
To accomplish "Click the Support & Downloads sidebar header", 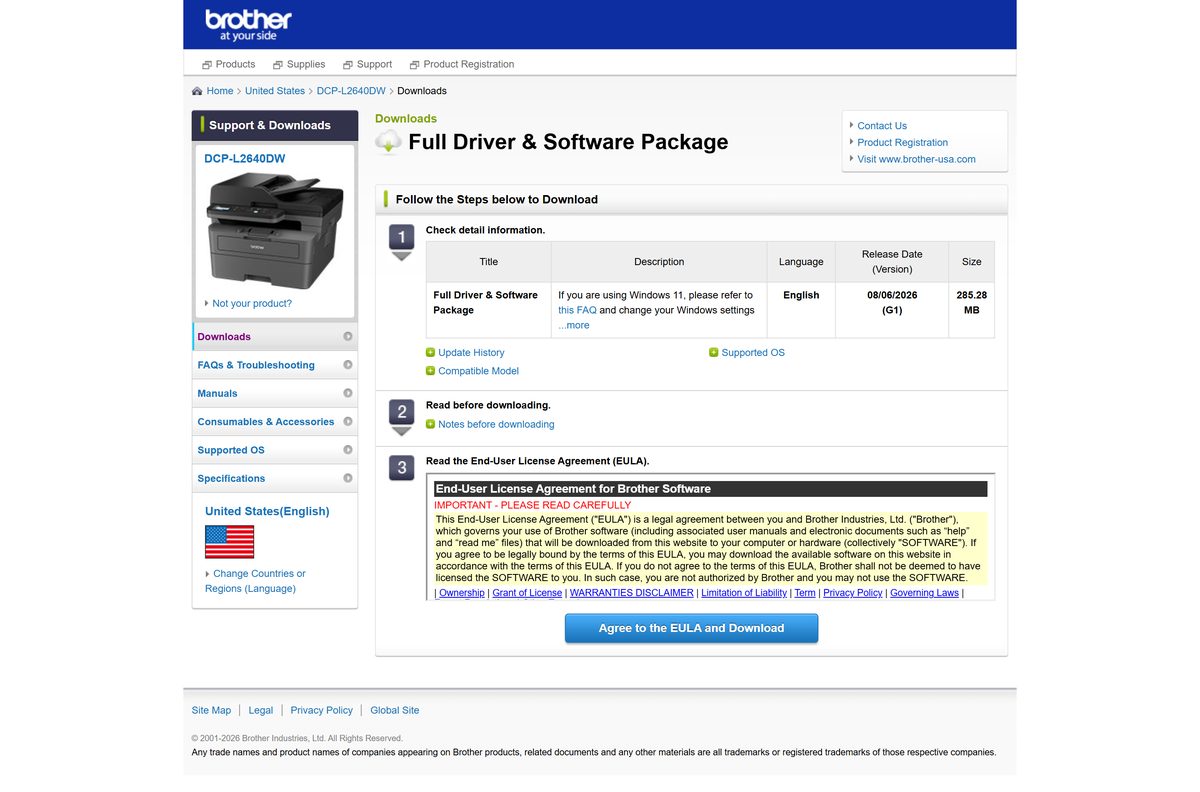I will 275,125.
